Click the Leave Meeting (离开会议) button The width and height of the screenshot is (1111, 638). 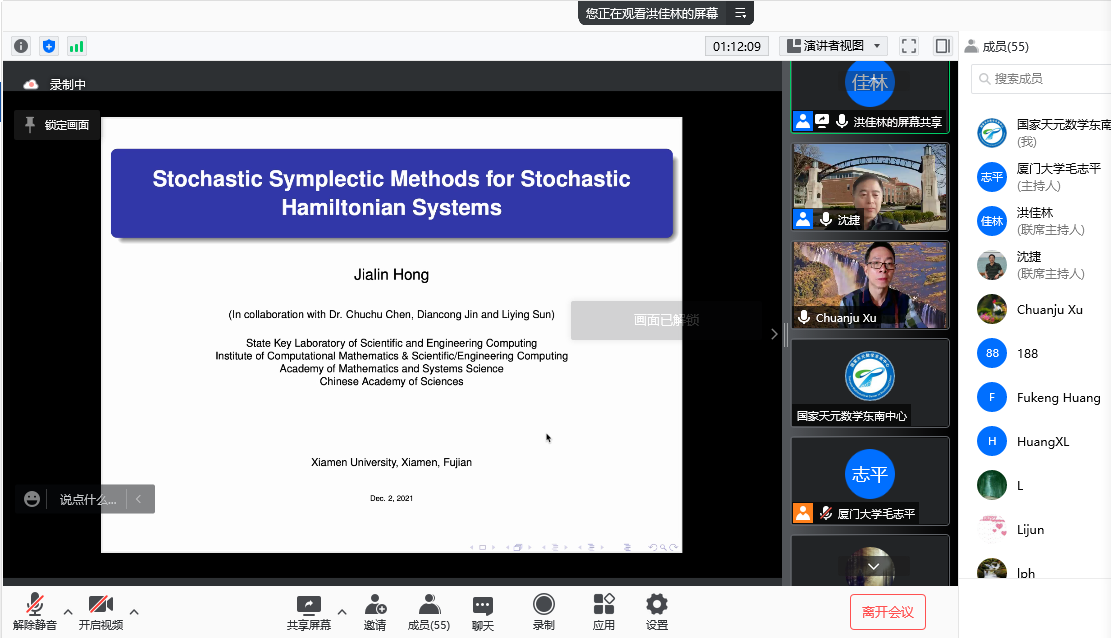888,612
